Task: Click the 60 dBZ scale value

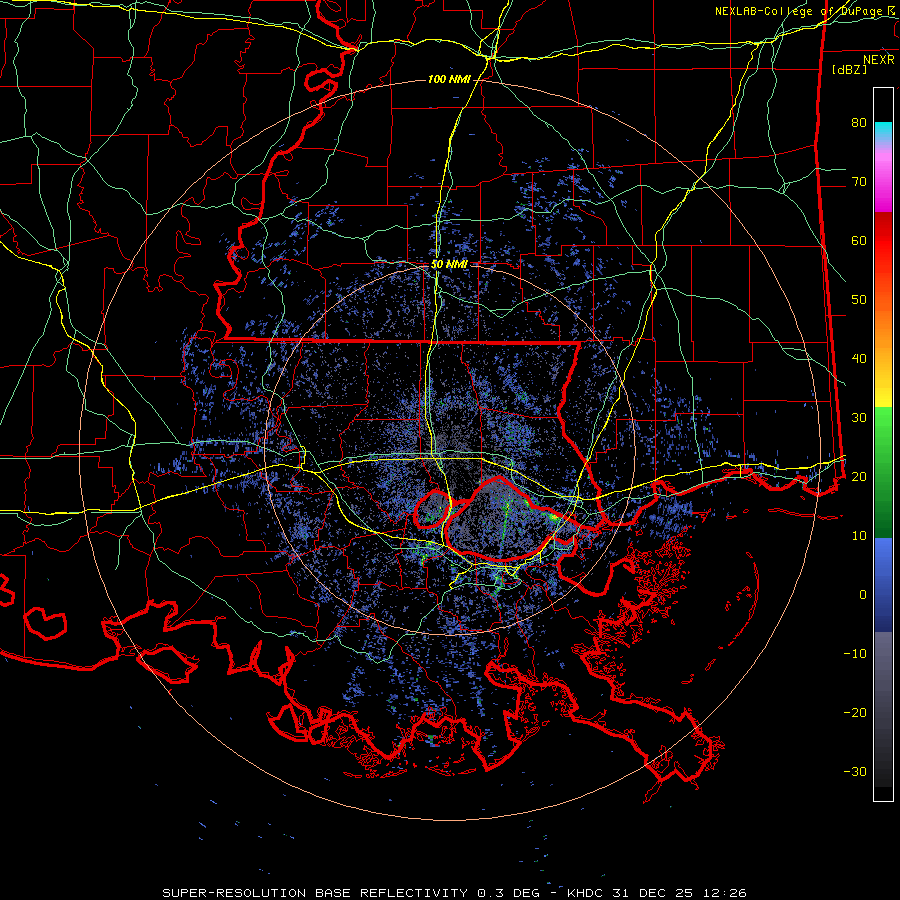Action: click(859, 240)
